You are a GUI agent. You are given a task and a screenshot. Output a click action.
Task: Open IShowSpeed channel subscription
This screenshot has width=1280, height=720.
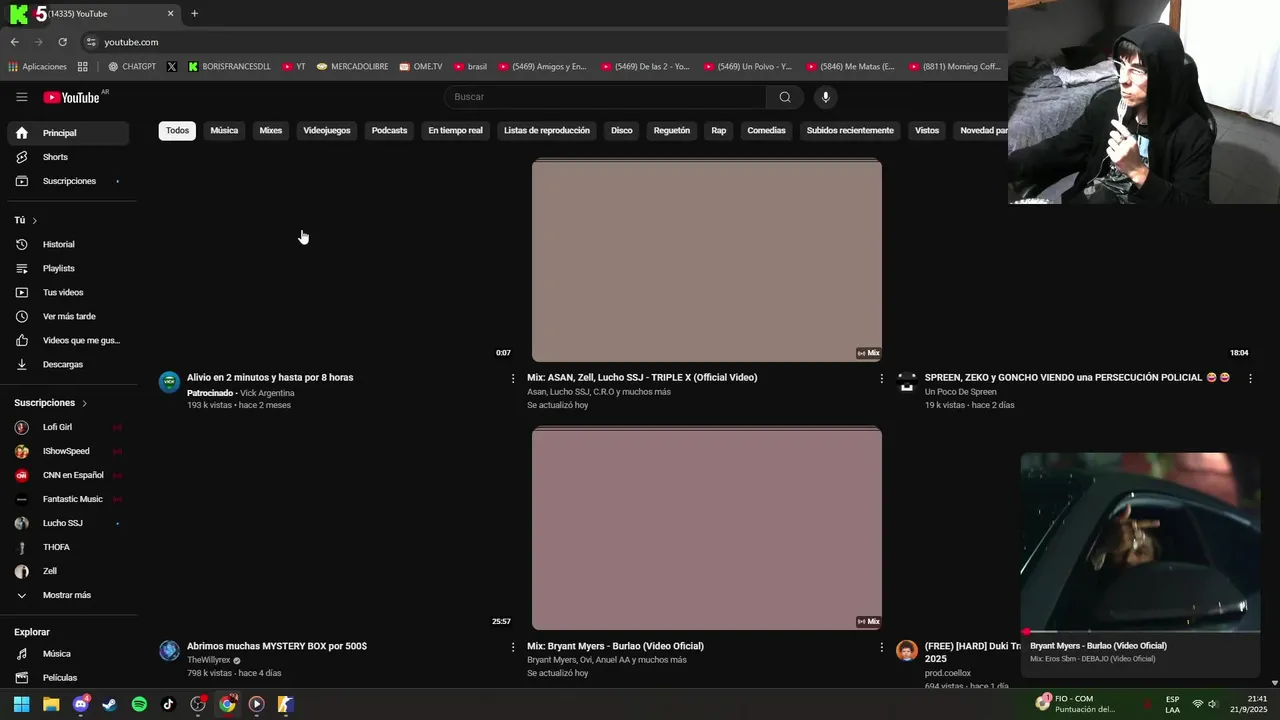tap(68, 451)
